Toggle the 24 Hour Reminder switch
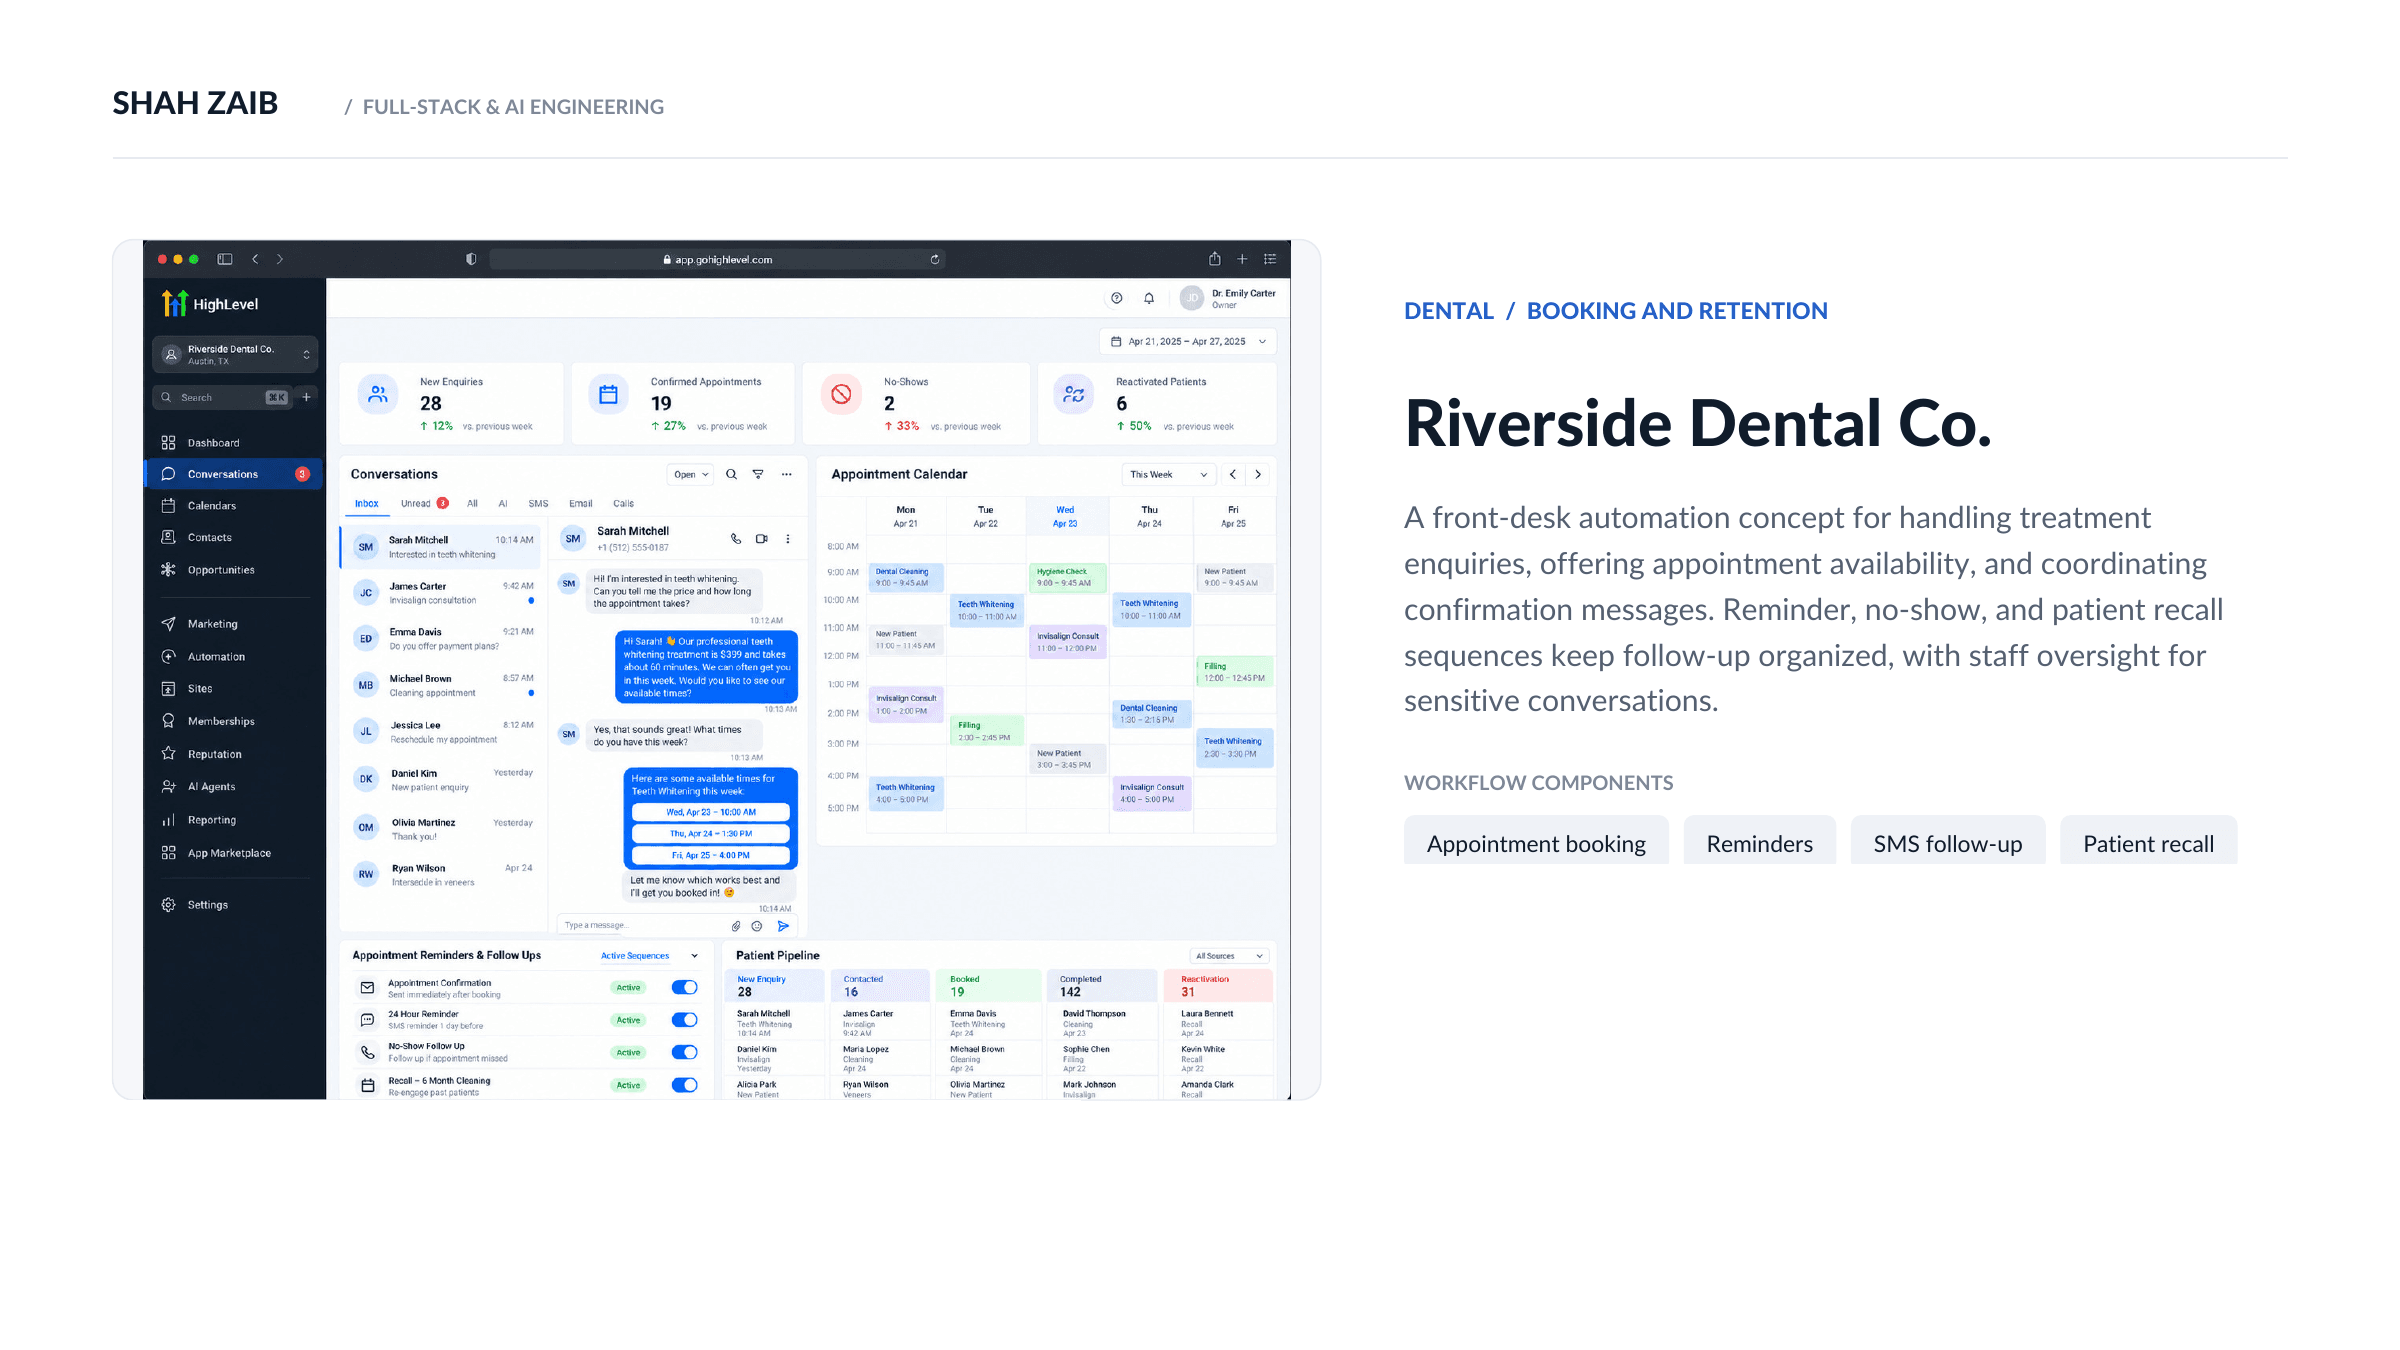 pos(685,1020)
